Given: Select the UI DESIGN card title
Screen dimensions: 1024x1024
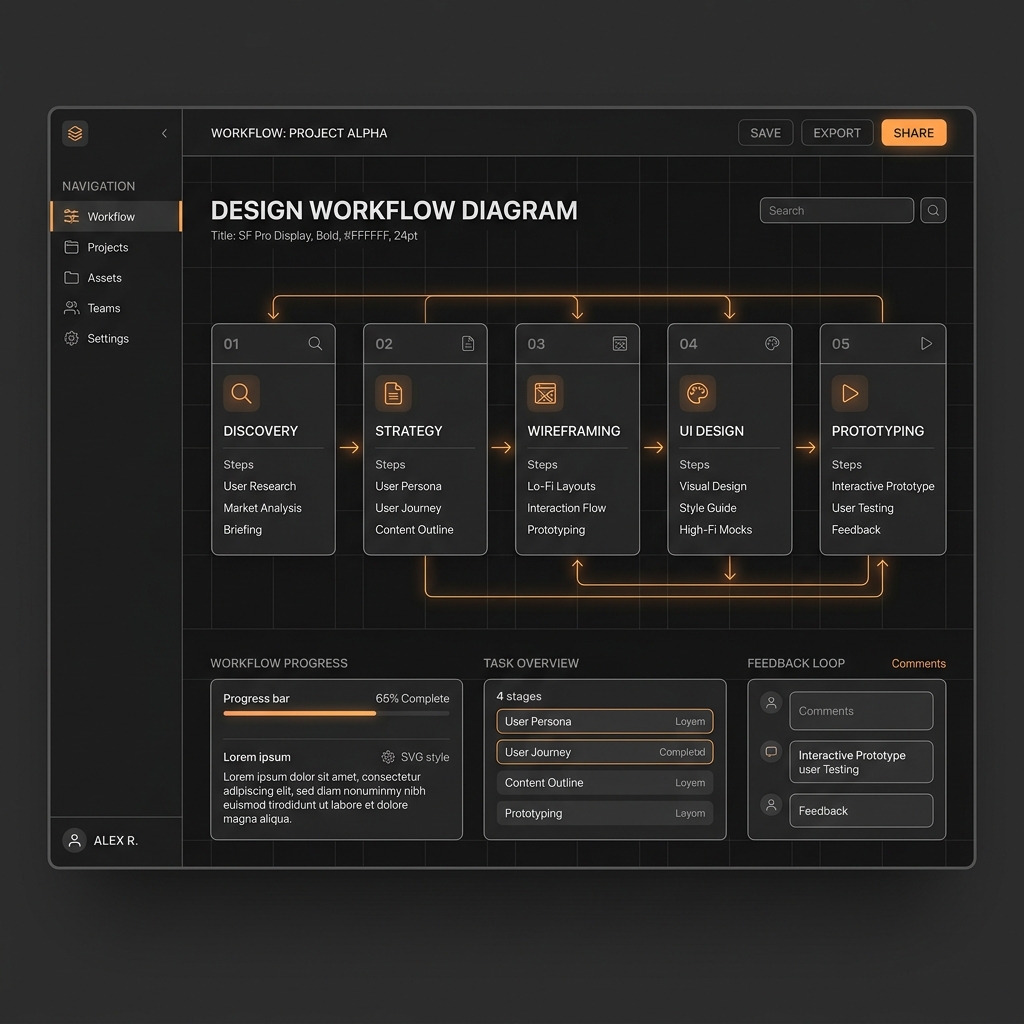Looking at the screenshot, I should (x=711, y=431).
